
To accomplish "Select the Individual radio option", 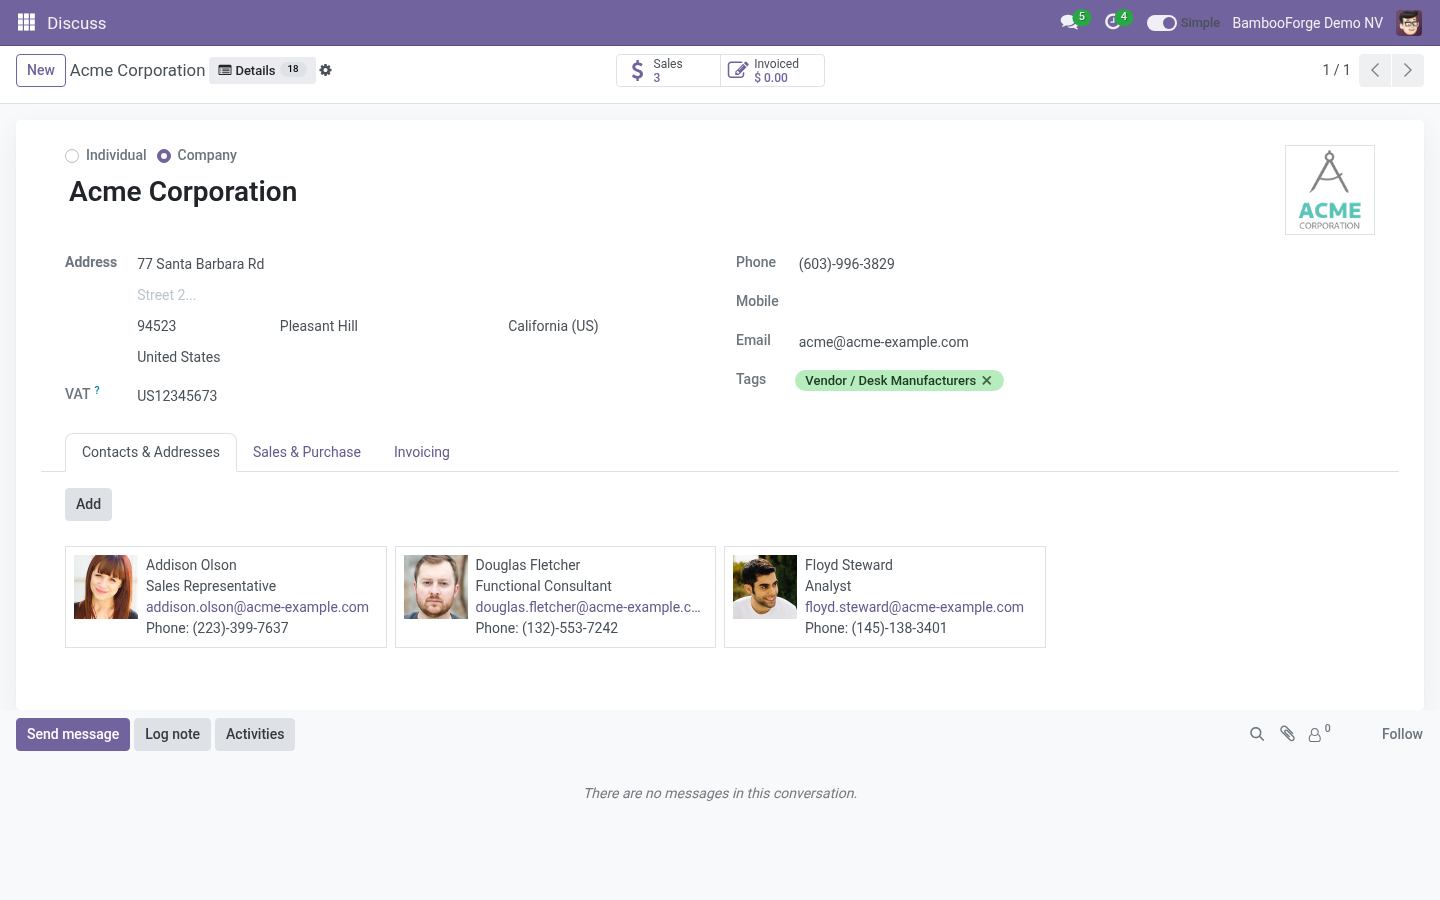I will tap(72, 156).
